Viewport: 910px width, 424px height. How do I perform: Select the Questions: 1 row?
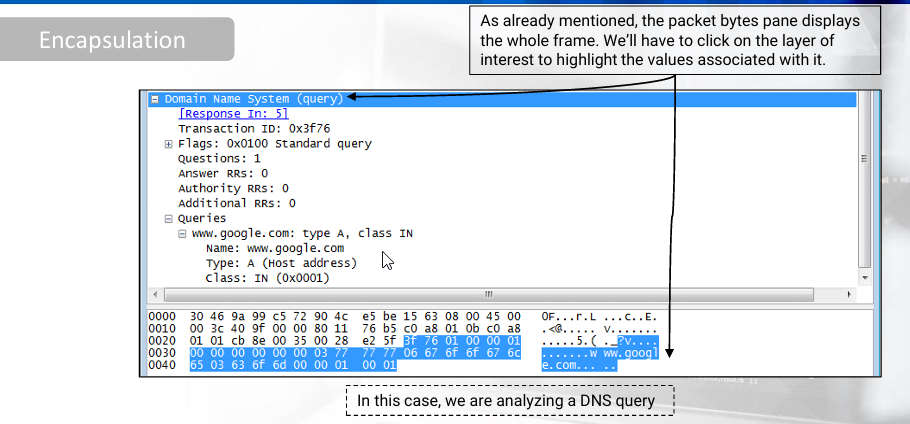coord(219,158)
